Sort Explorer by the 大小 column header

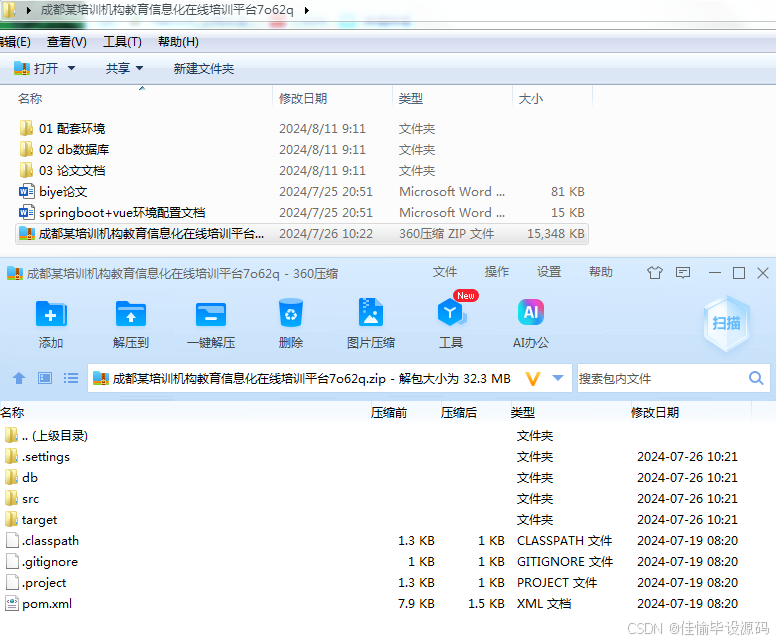coord(531,99)
